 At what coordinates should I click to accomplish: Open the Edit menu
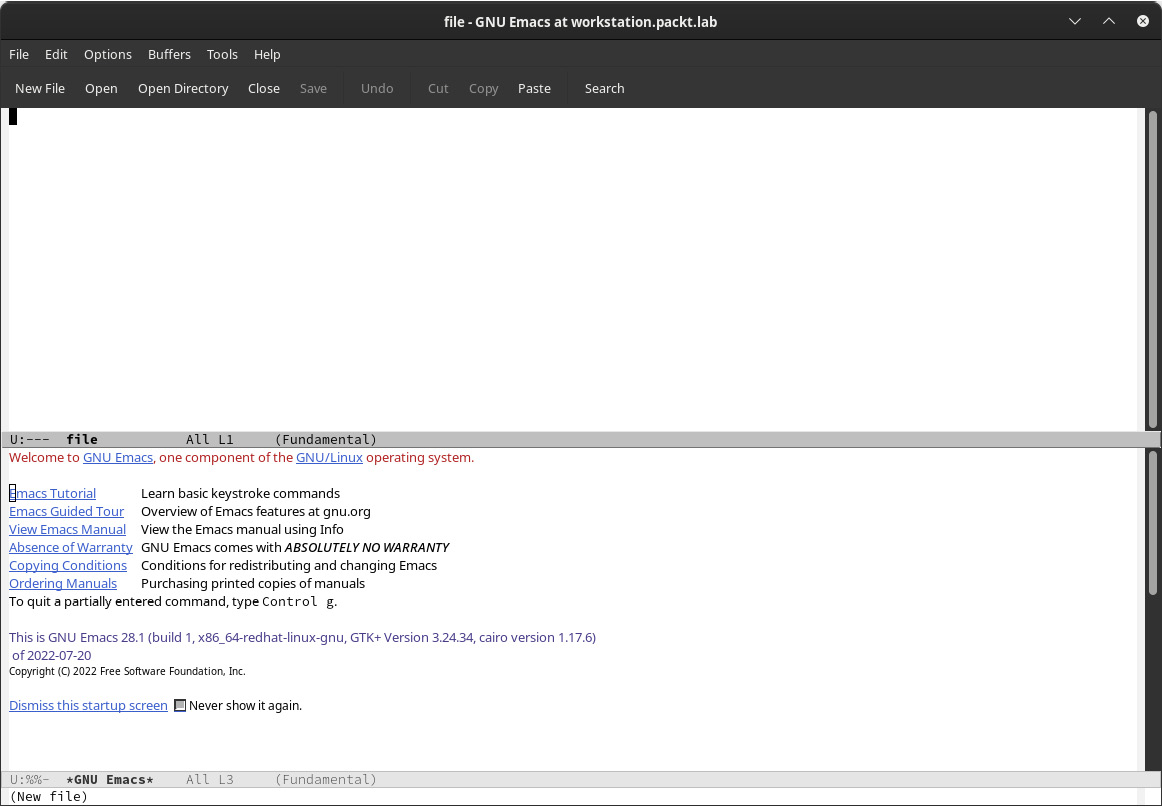point(56,54)
